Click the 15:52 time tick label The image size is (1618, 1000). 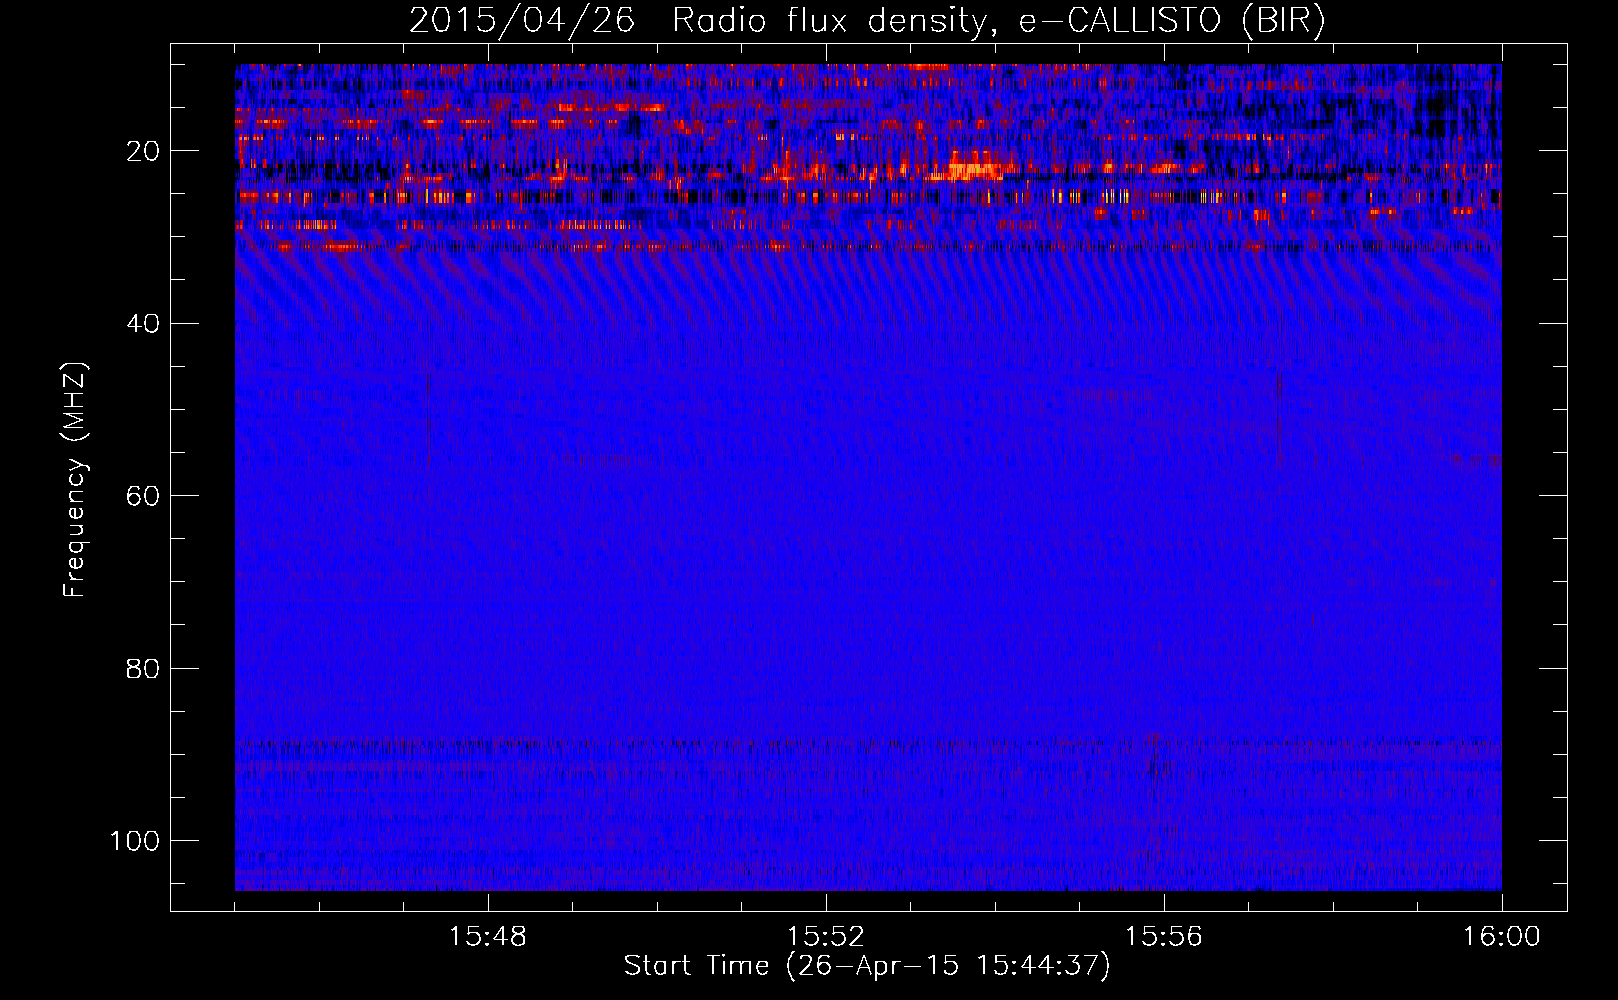(x=826, y=937)
